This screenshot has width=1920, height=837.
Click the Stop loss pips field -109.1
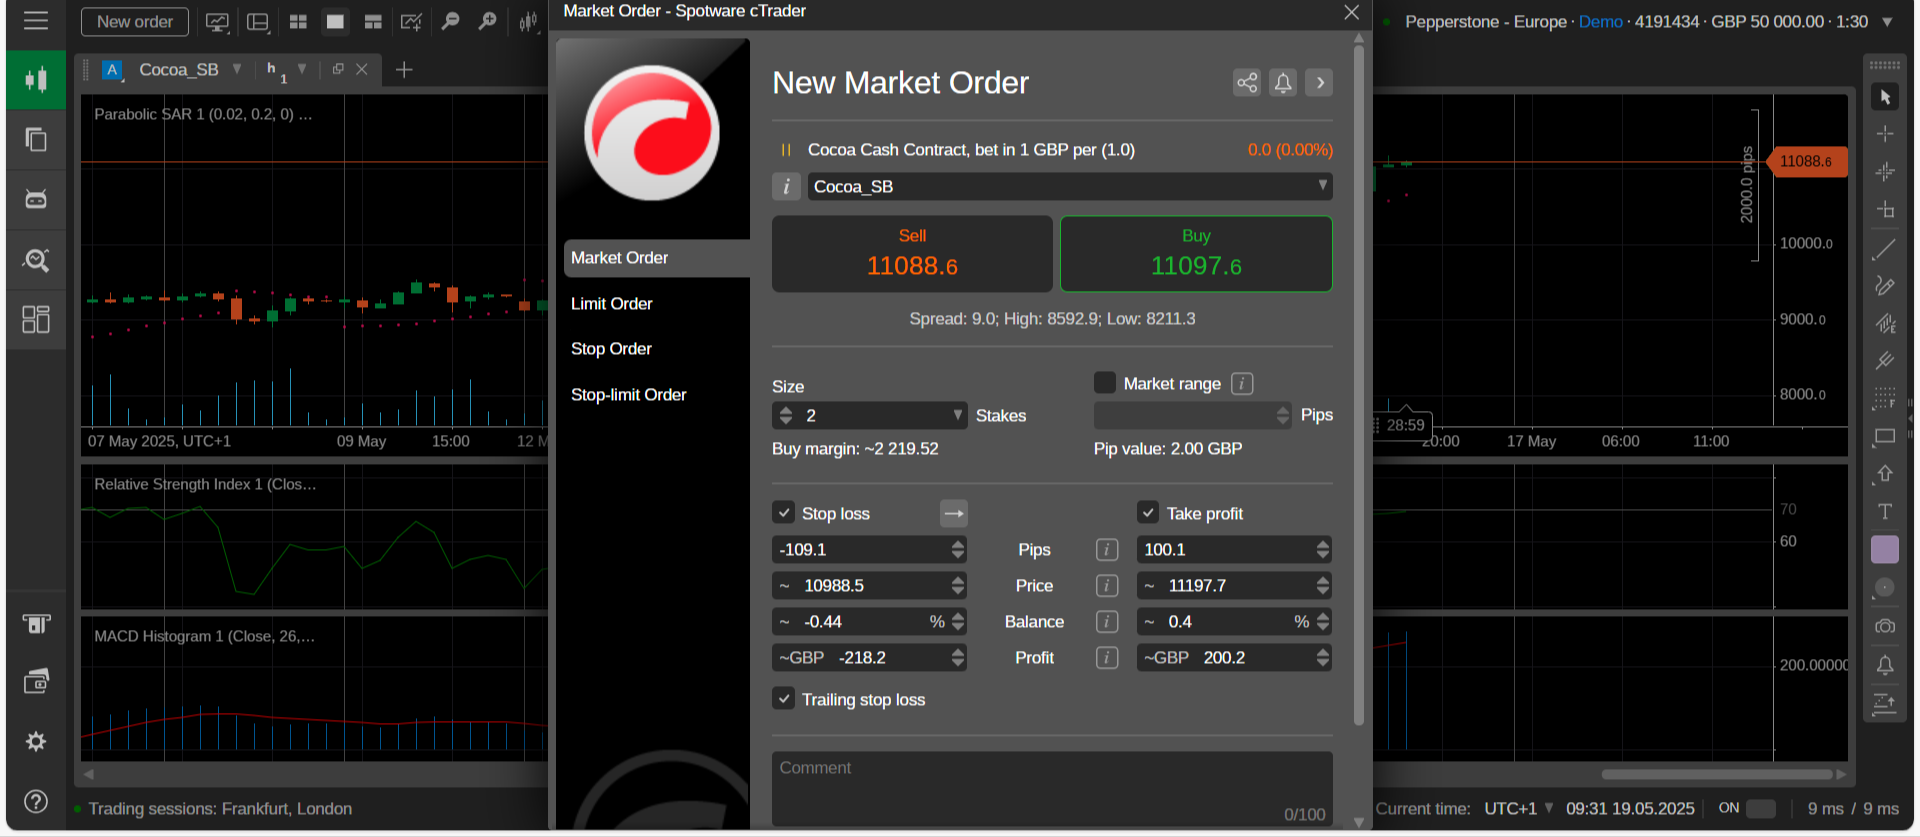[x=869, y=549]
